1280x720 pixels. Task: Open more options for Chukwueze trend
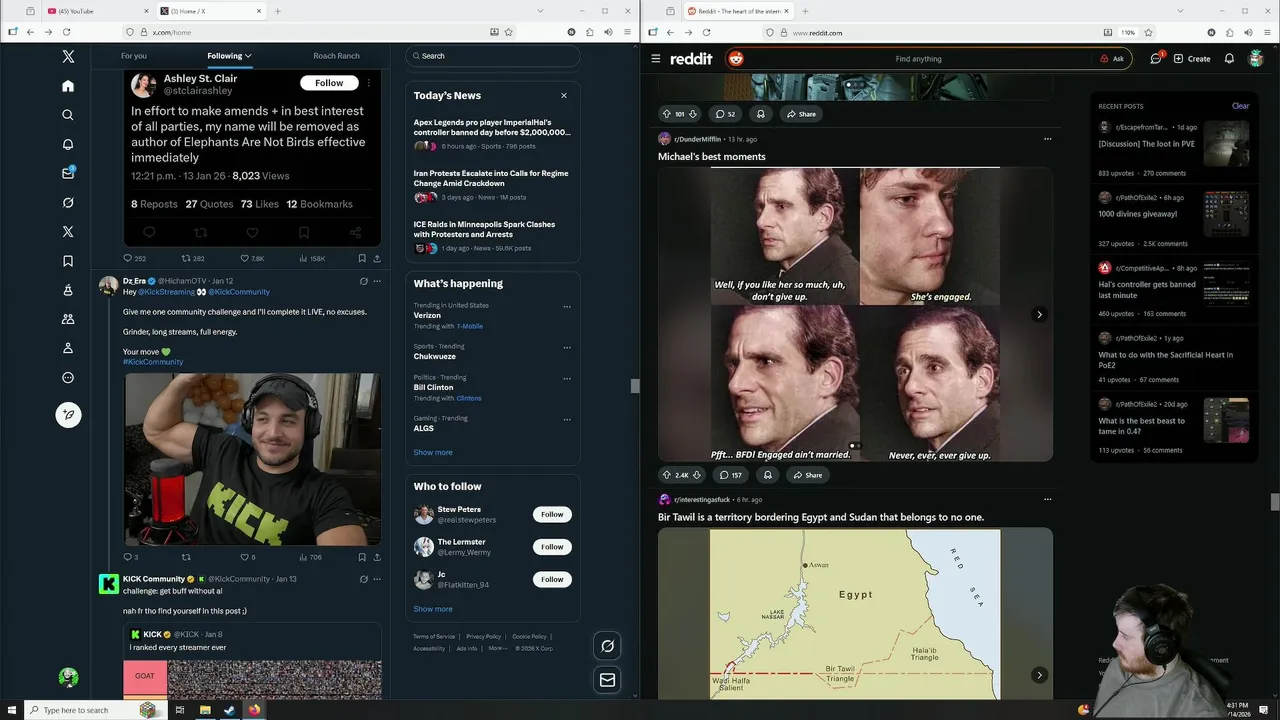tap(567, 347)
